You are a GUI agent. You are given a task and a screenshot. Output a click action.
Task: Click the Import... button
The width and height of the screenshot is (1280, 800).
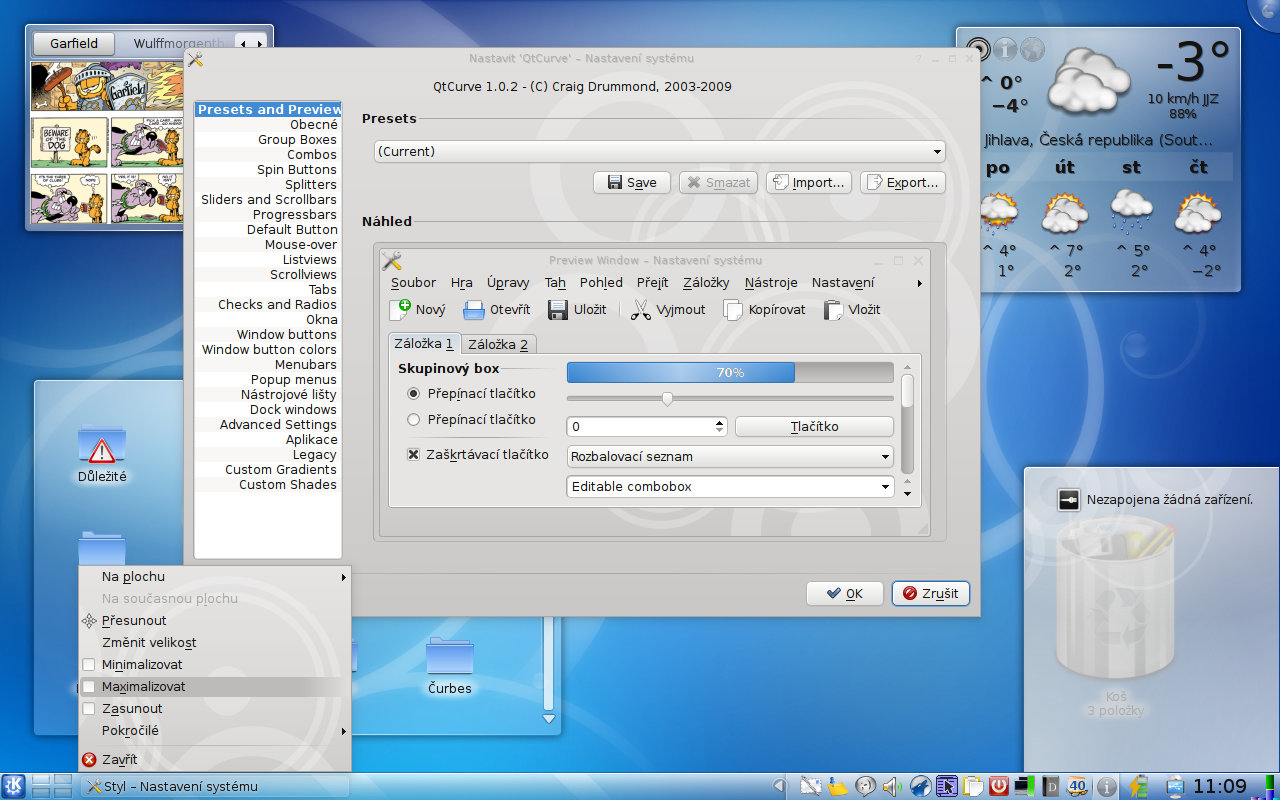pyautogui.click(x=809, y=183)
